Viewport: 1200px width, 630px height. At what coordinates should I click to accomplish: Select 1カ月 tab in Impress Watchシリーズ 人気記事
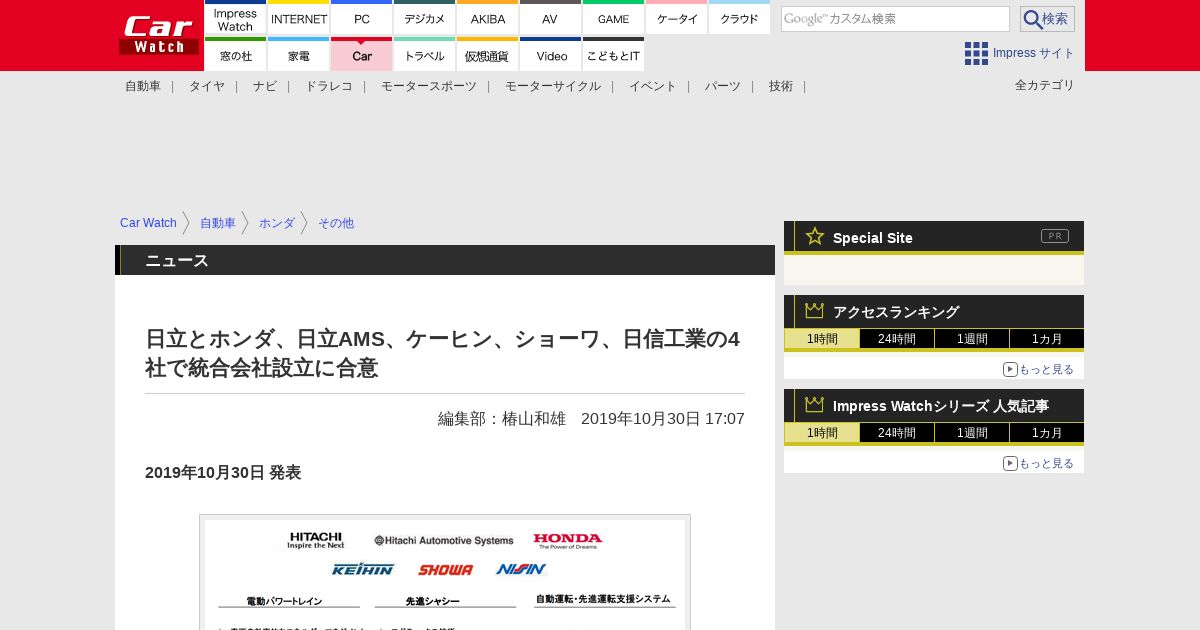[x=1047, y=433]
